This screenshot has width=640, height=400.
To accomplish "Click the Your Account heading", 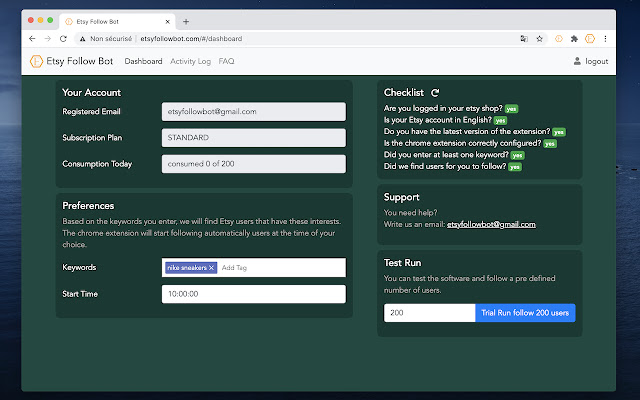I will click(91, 93).
